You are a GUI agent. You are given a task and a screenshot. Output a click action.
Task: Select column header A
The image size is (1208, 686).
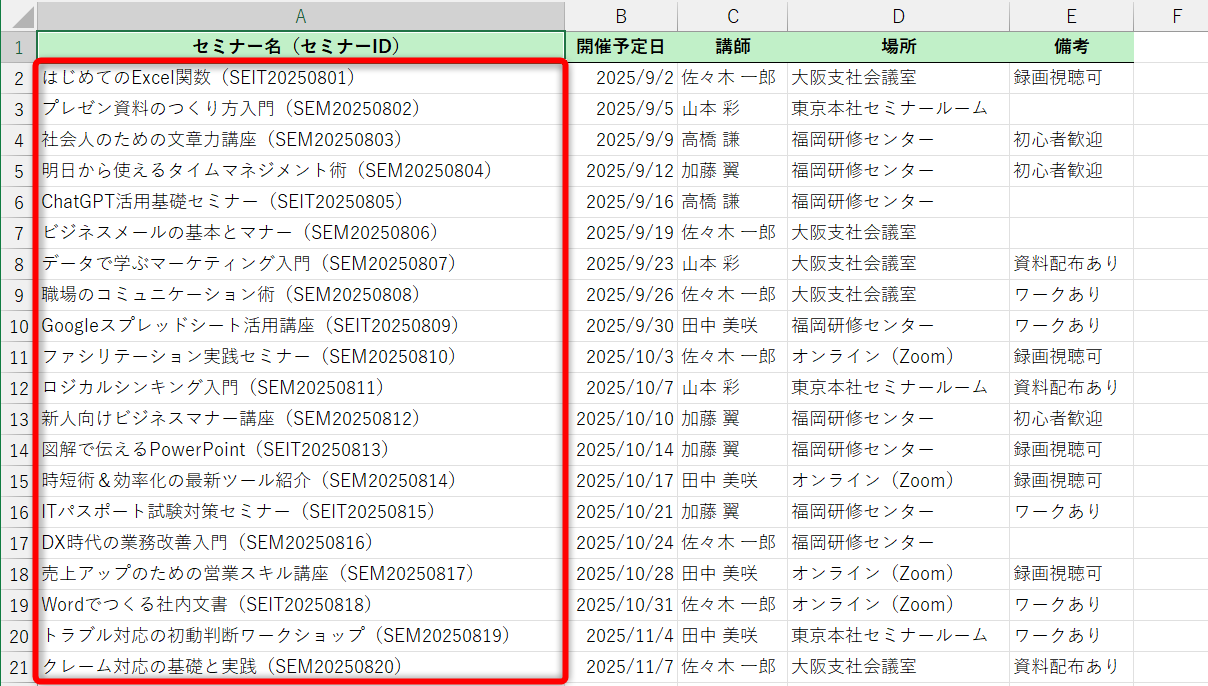pyautogui.click(x=300, y=16)
